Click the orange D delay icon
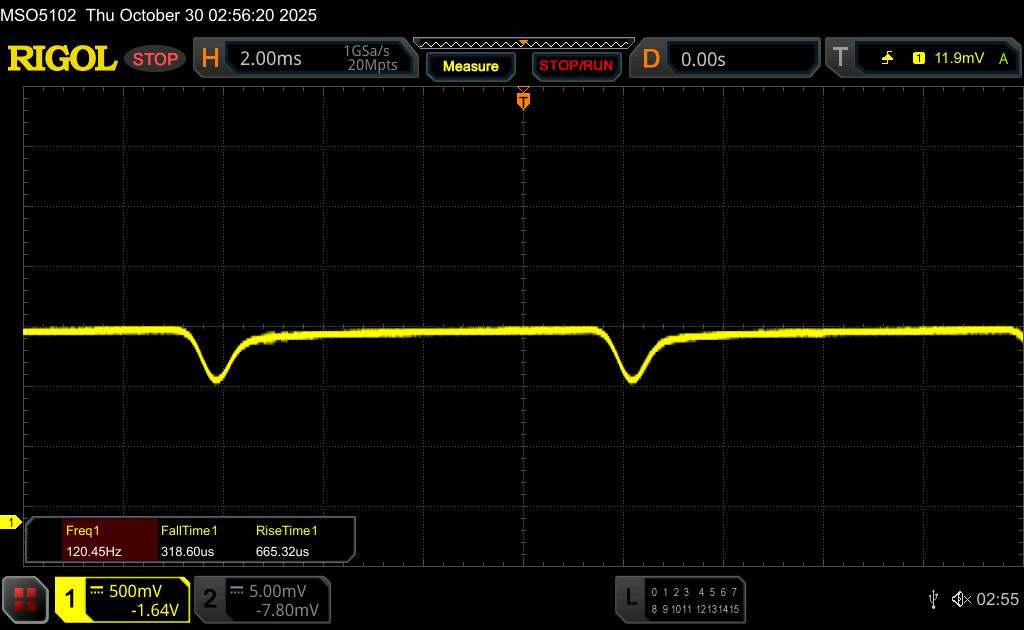This screenshot has height=630, width=1024. coord(651,59)
